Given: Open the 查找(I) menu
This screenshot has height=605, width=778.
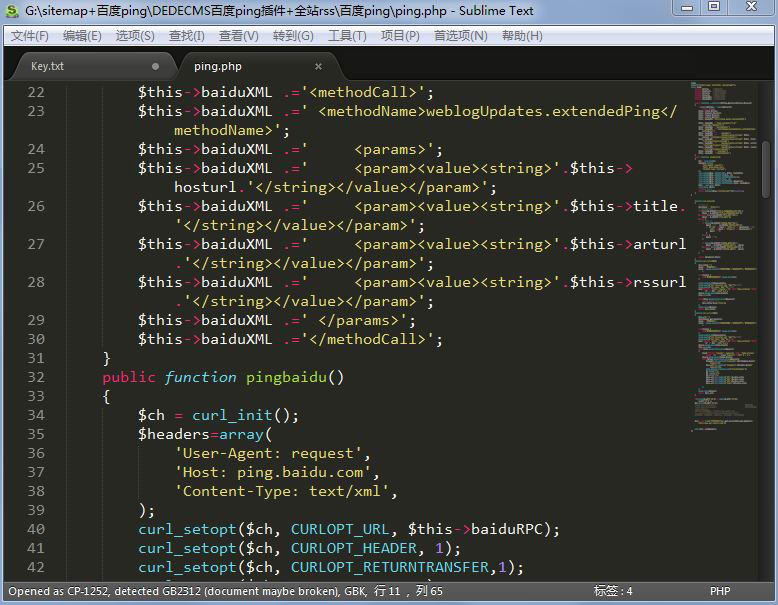Looking at the screenshot, I should pos(187,35).
